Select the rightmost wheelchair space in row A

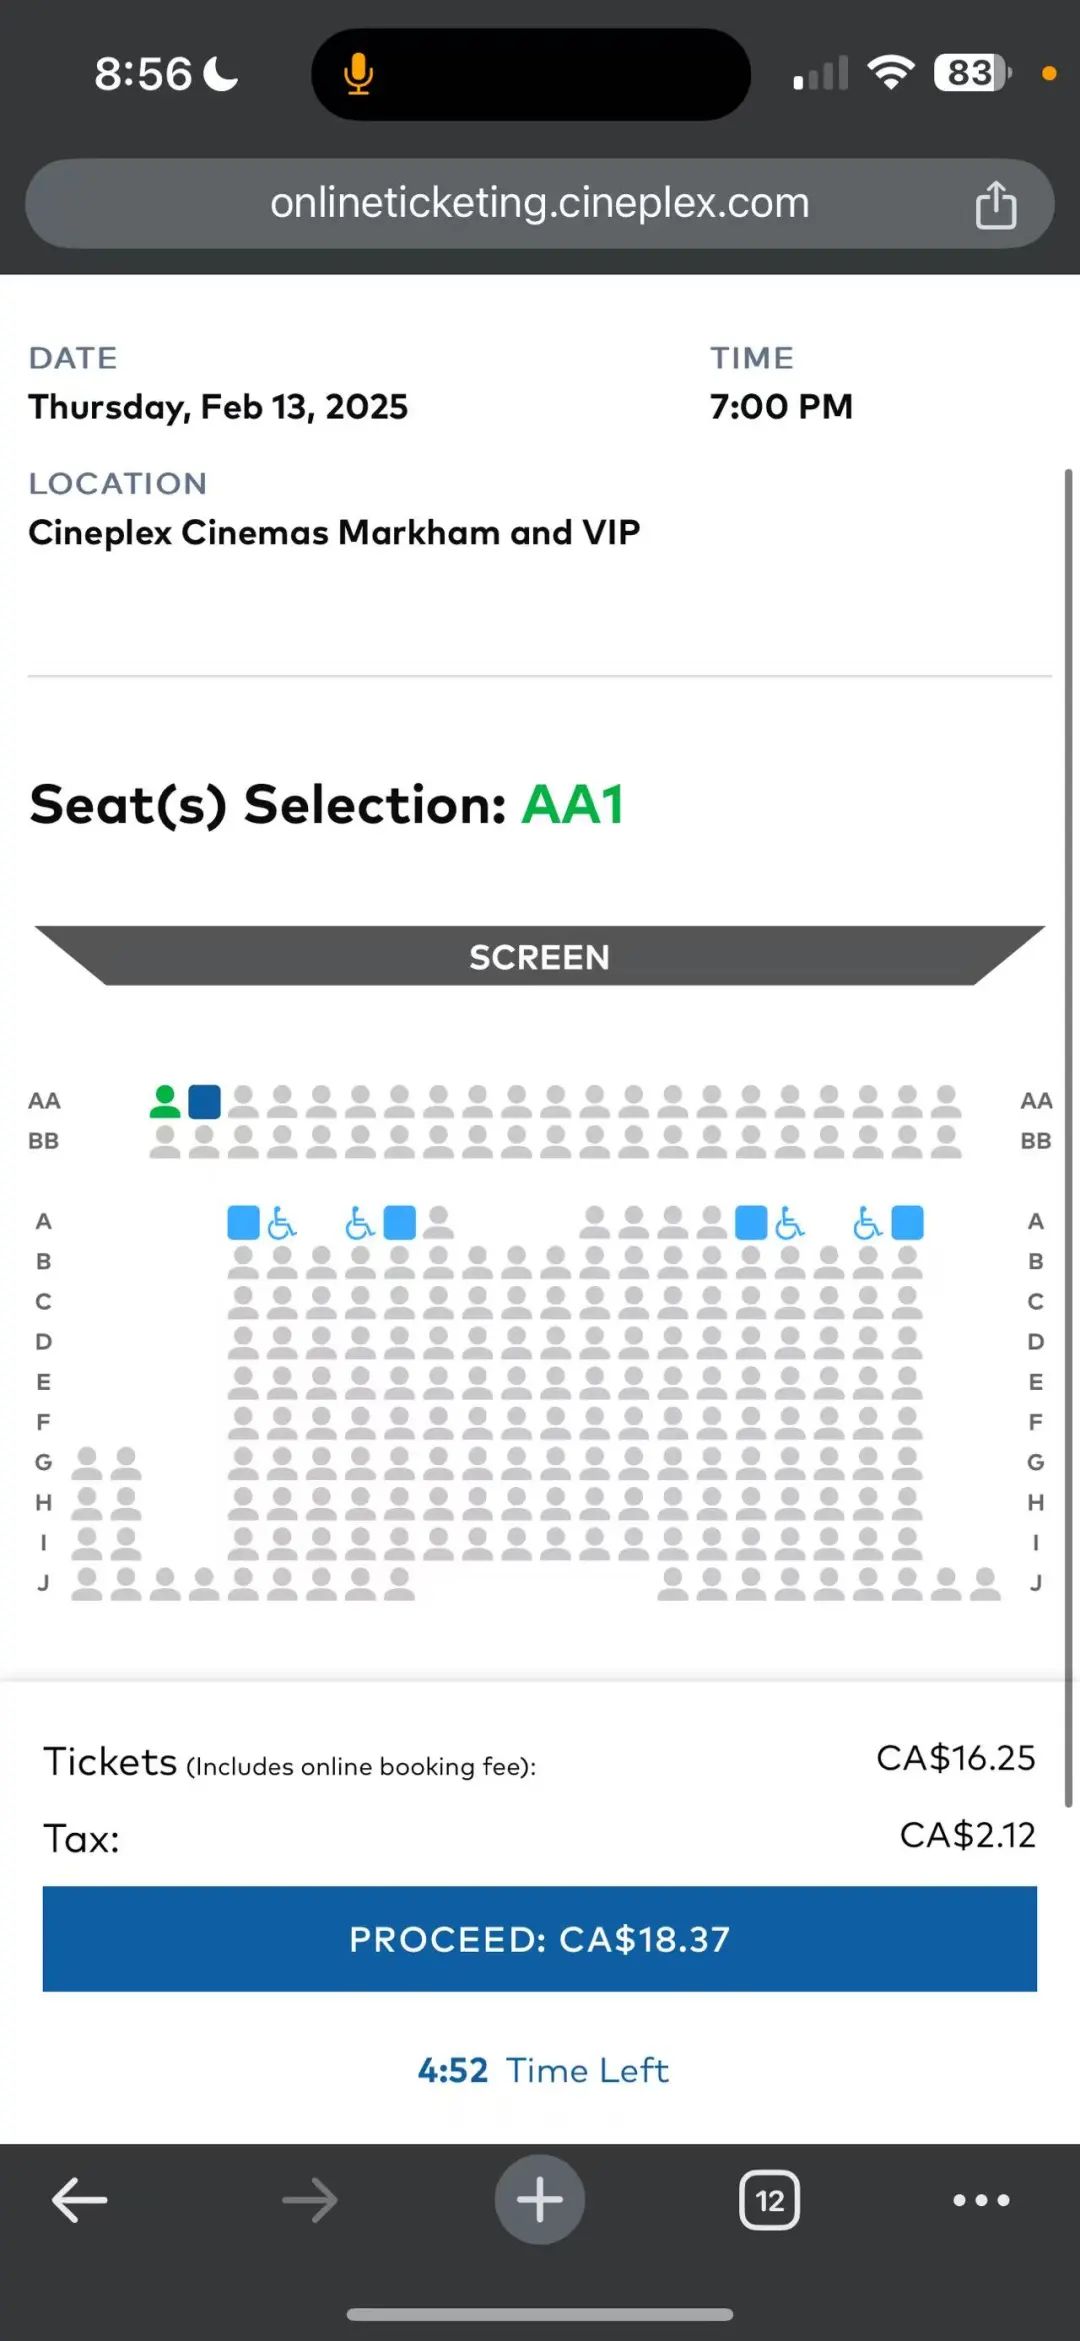point(867,1223)
